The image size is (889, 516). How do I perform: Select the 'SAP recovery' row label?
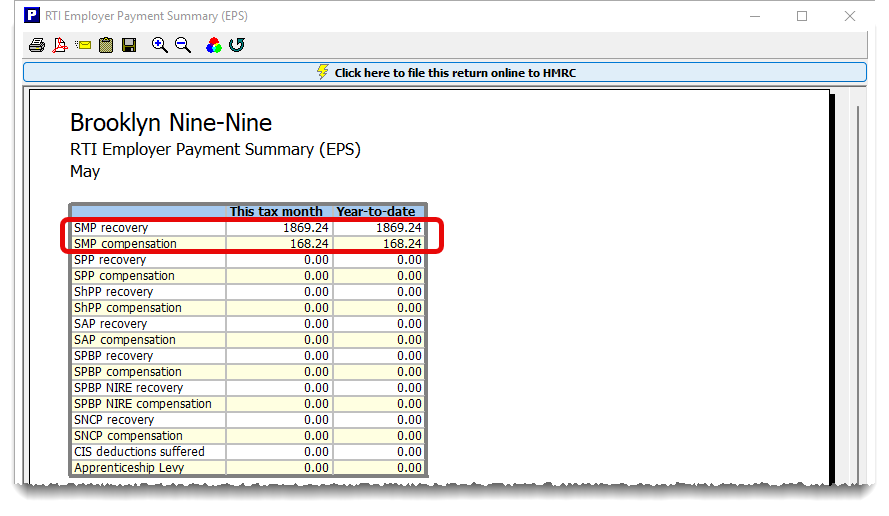pos(111,324)
